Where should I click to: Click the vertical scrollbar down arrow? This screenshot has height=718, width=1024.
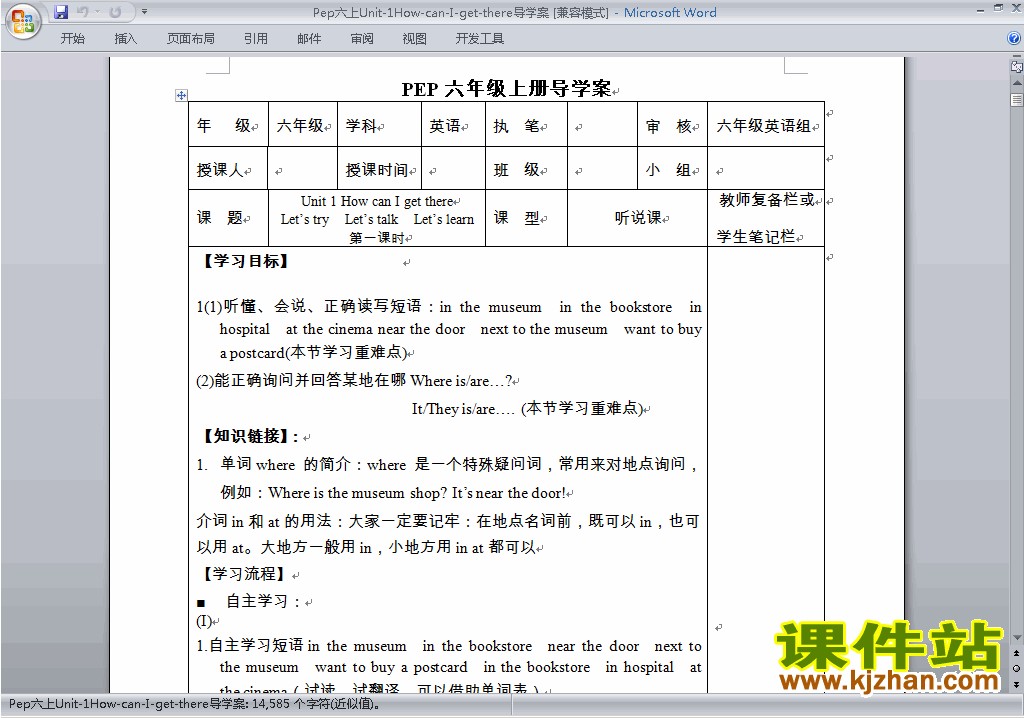pyautogui.click(x=1017, y=638)
